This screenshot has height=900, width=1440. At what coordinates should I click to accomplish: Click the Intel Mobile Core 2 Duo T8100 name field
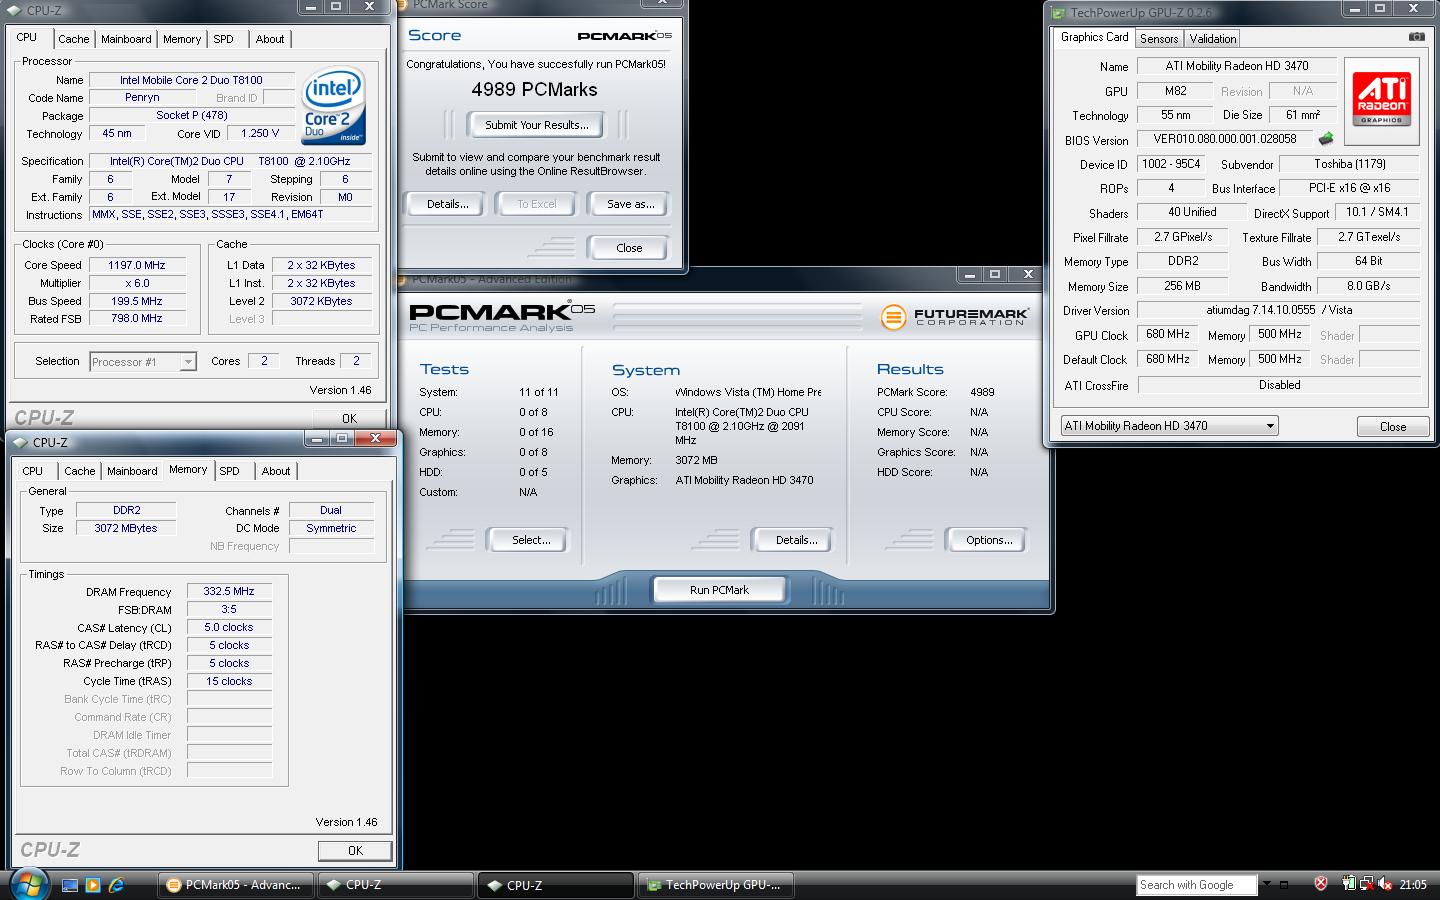[191, 80]
